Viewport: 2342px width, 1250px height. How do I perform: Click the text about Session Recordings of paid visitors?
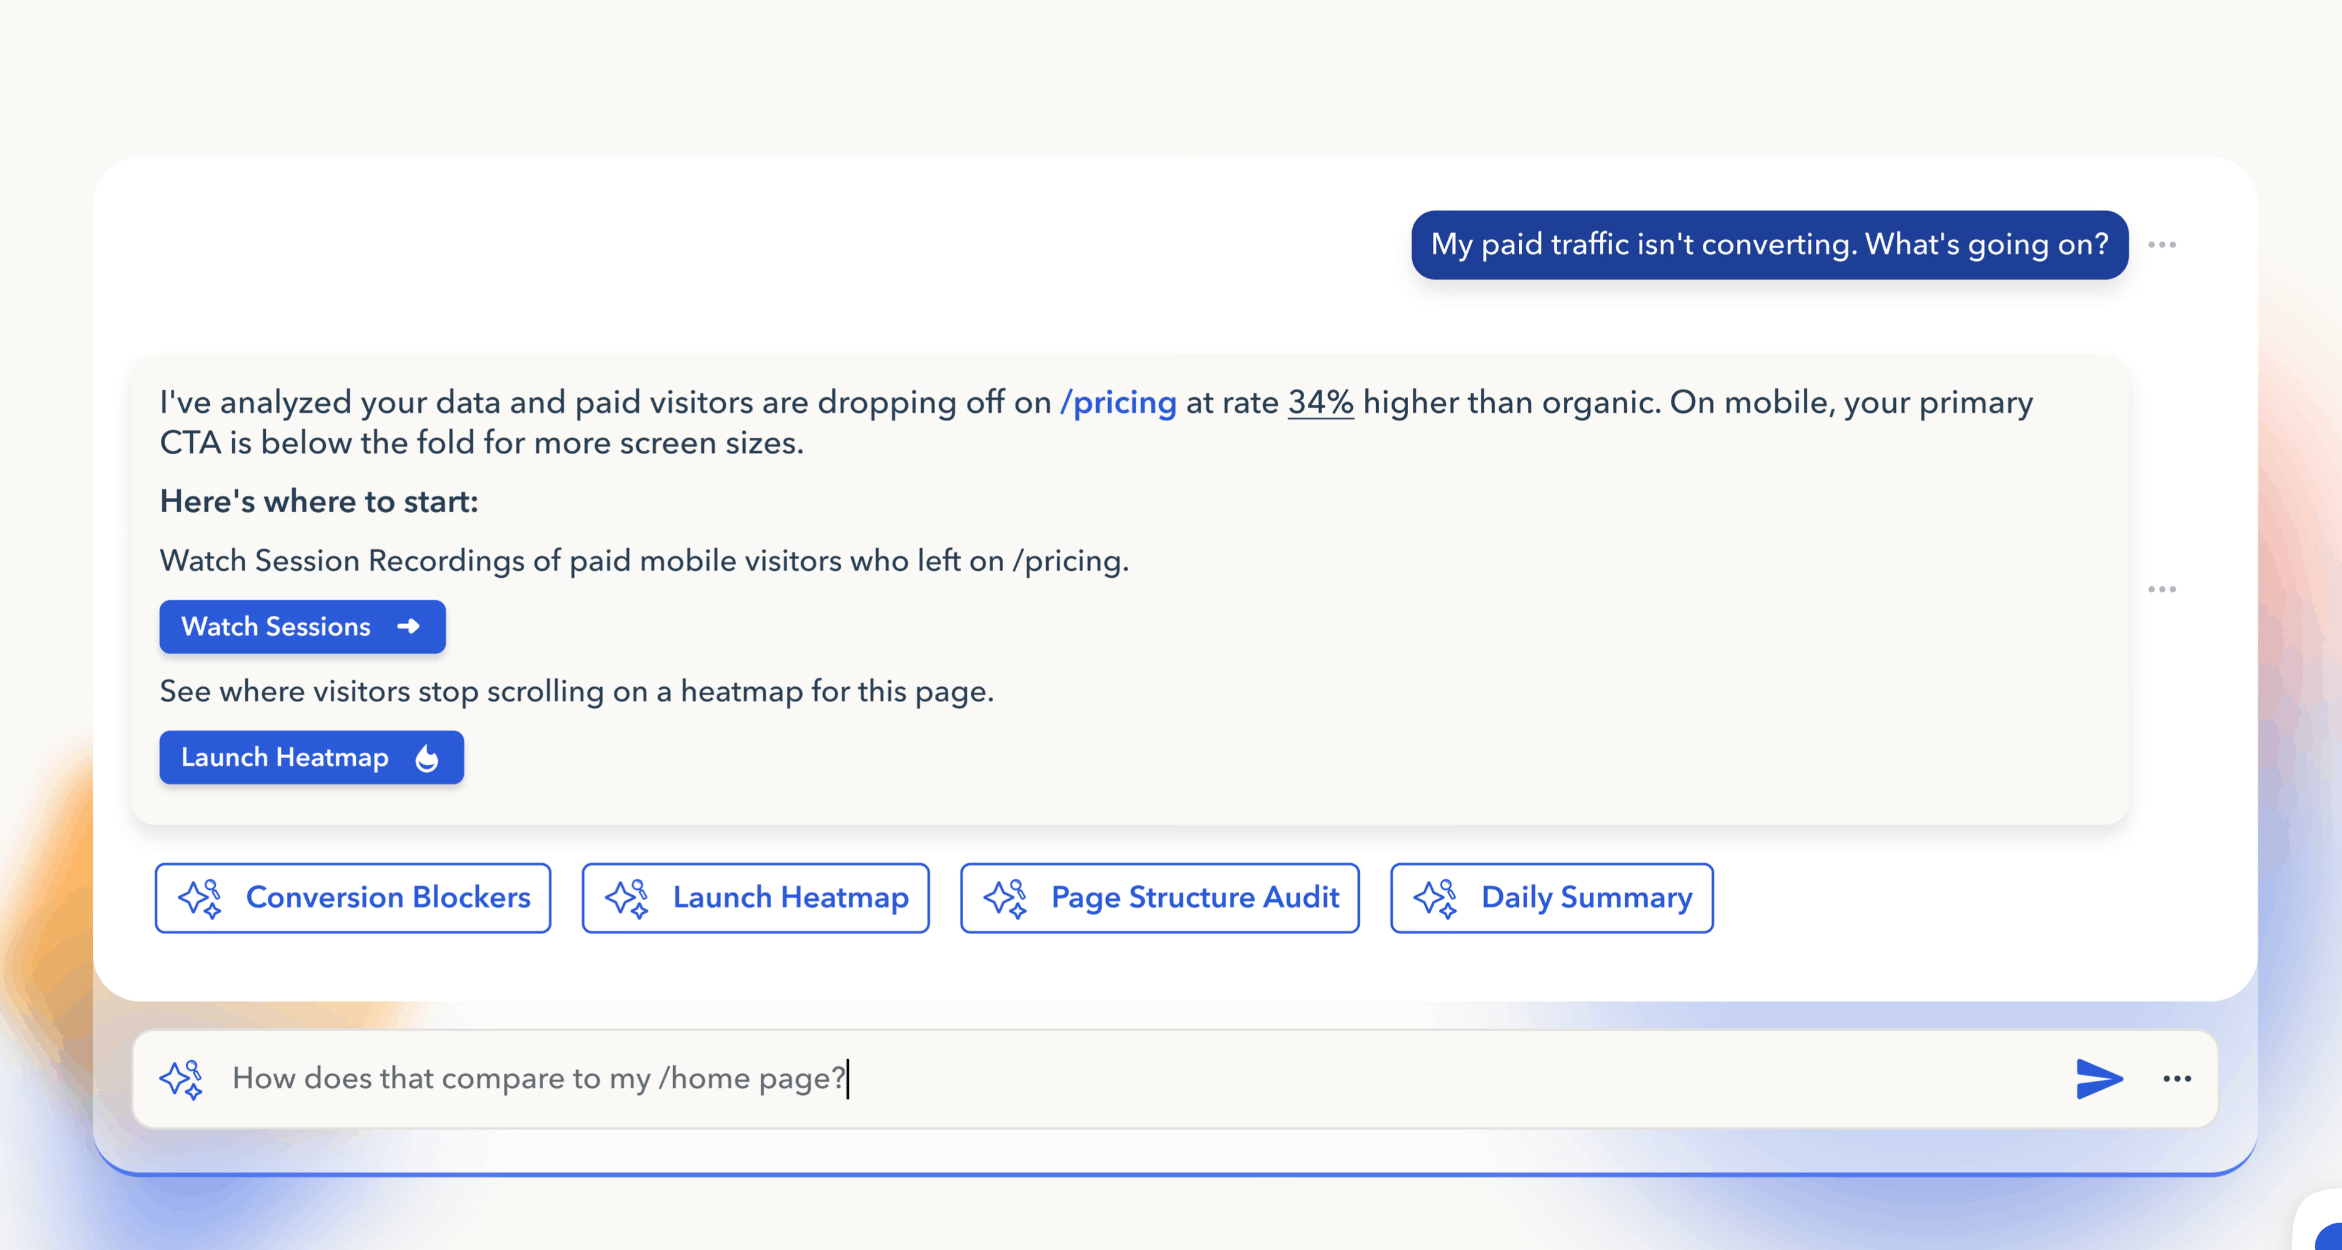[644, 561]
